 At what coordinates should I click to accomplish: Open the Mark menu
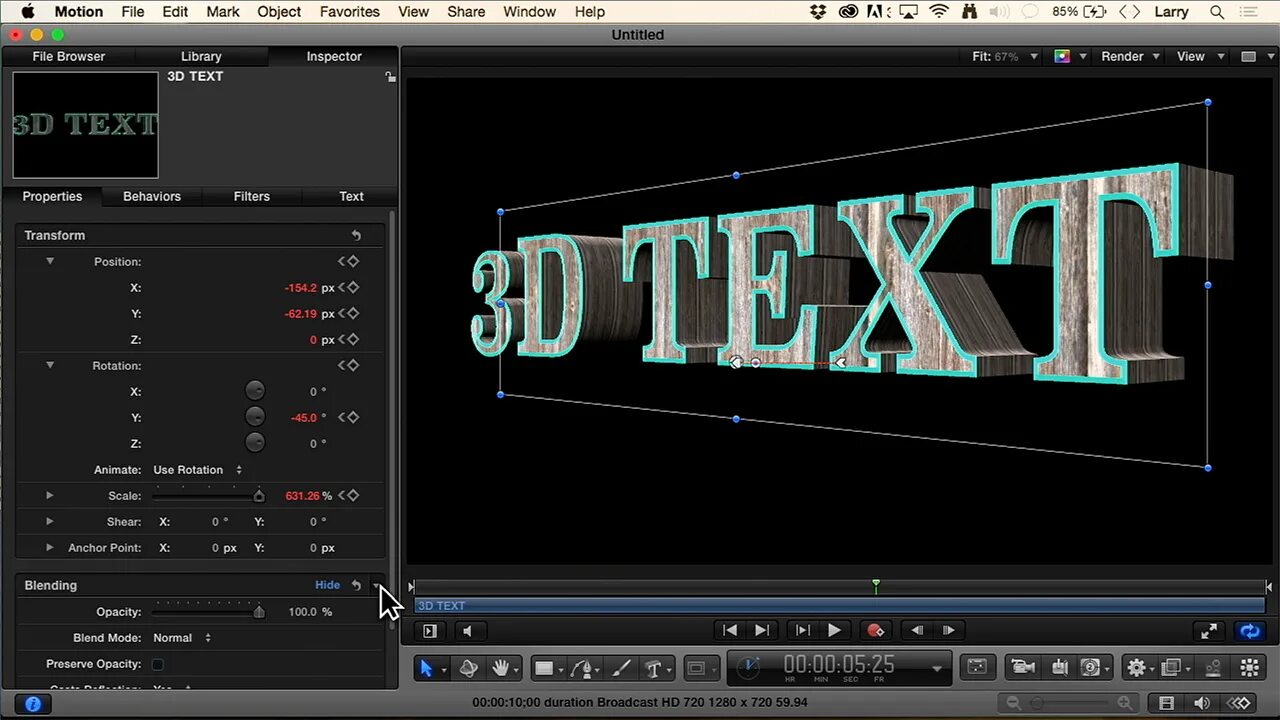[222, 11]
